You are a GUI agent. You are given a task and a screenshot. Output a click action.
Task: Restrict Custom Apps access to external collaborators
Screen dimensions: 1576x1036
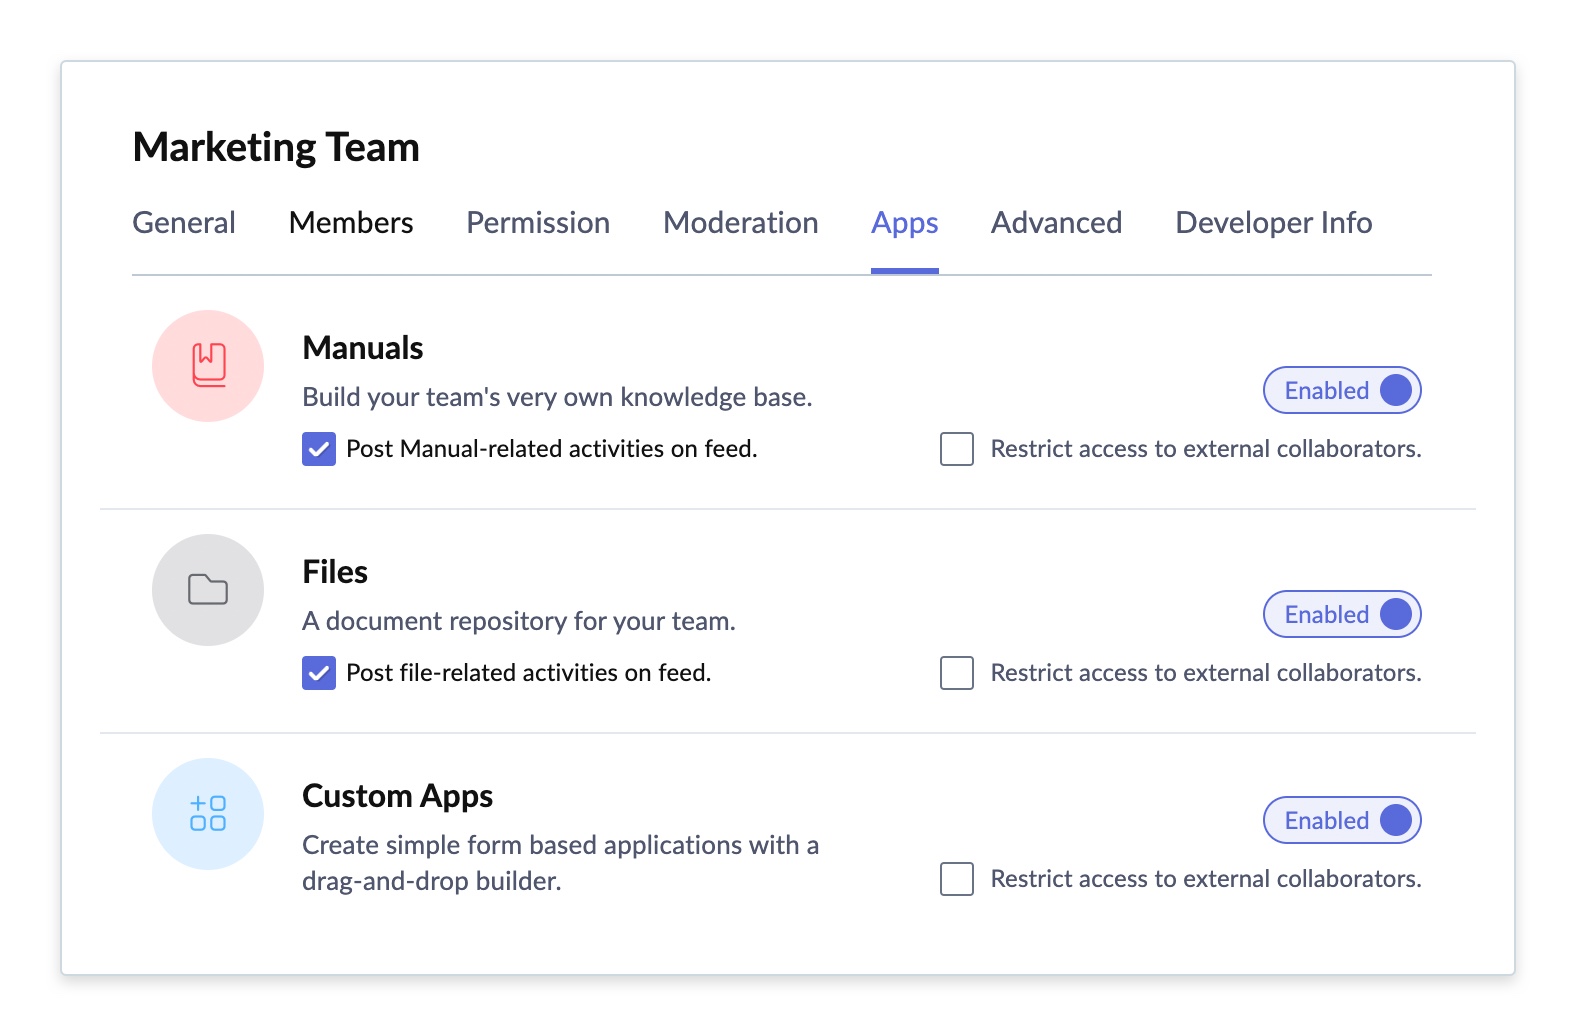coord(957,879)
